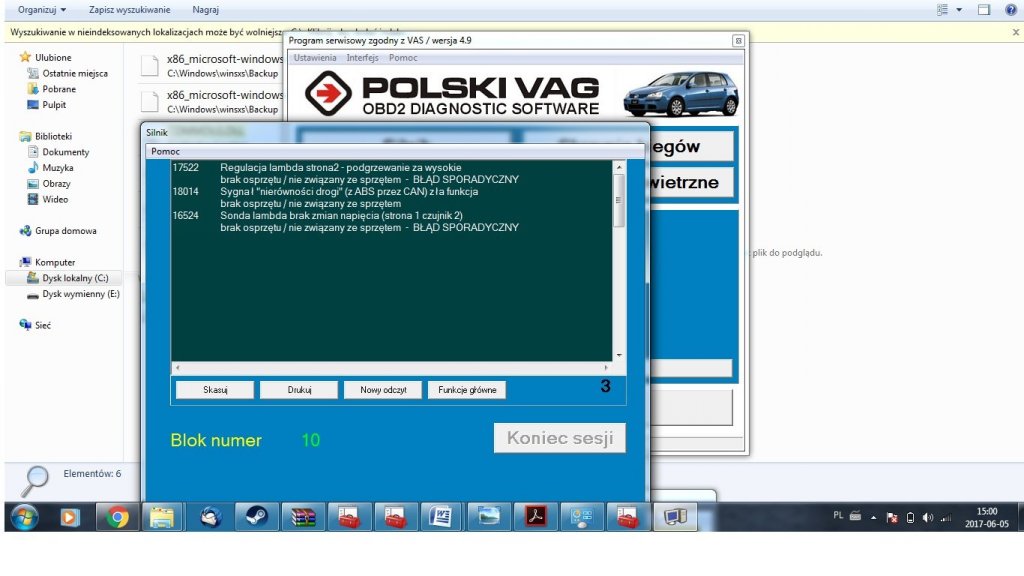Open Funkcje główne from the fault window
Image resolution: width=1024 pixels, height=576 pixels.
click(467, 390)
